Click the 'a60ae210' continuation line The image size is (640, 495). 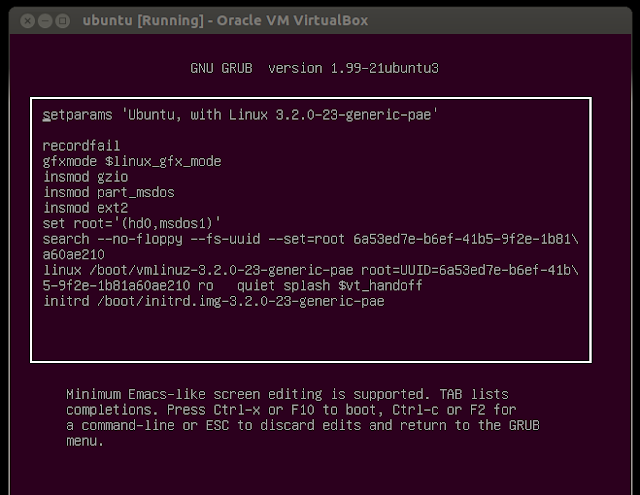point(73,254)
